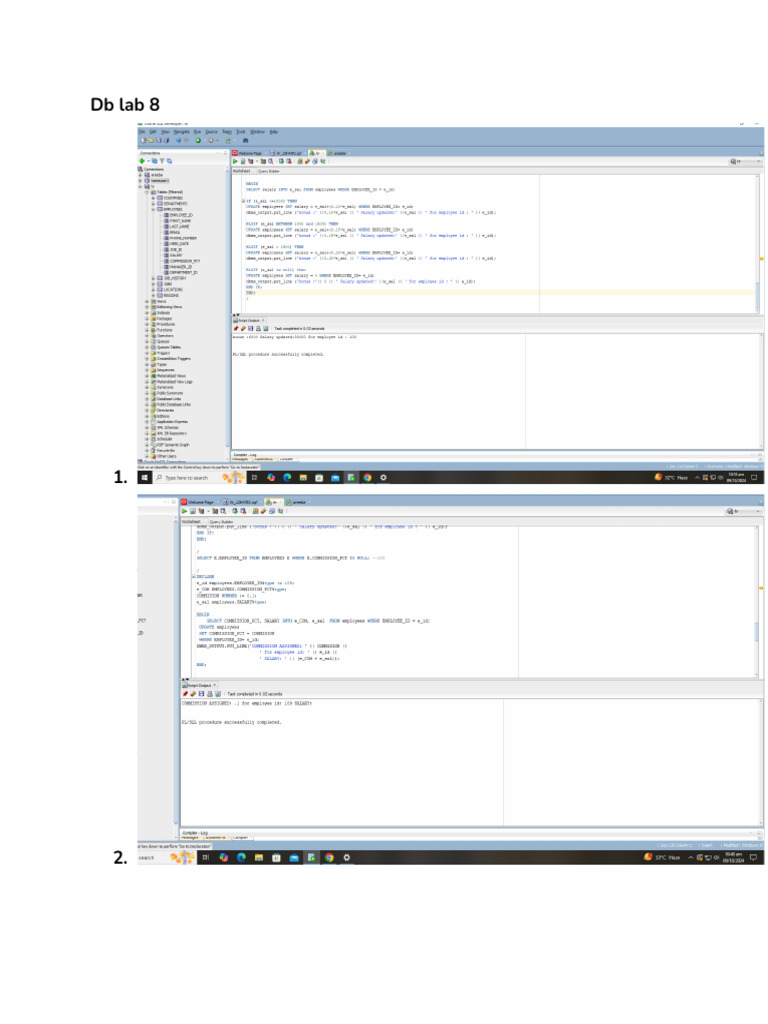Expand the Procedures node in the connections tree
Viewport: 768px width, 1024px height.
[x=146, y=324]
